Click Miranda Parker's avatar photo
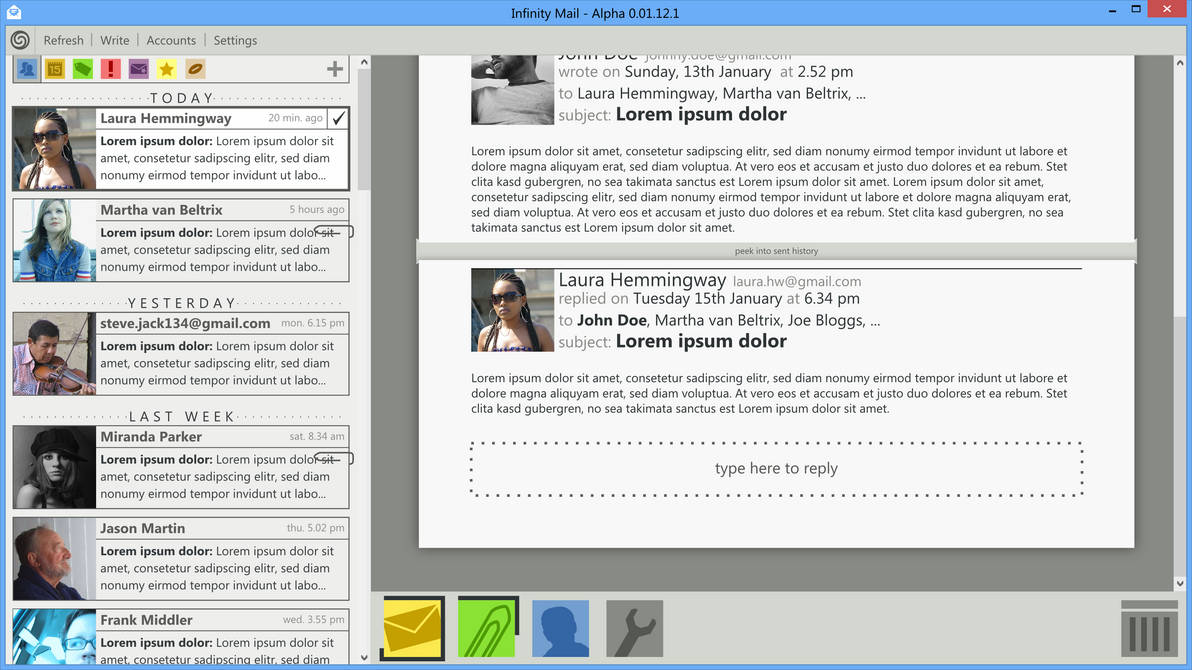 coord(55,467)
